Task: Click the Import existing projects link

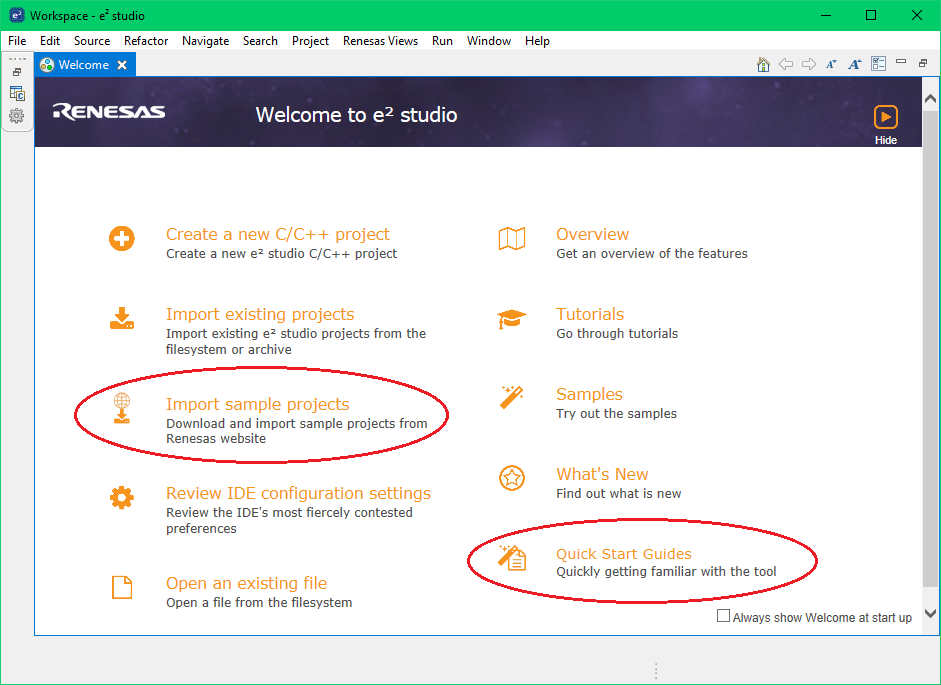Action: coord(260,314)
